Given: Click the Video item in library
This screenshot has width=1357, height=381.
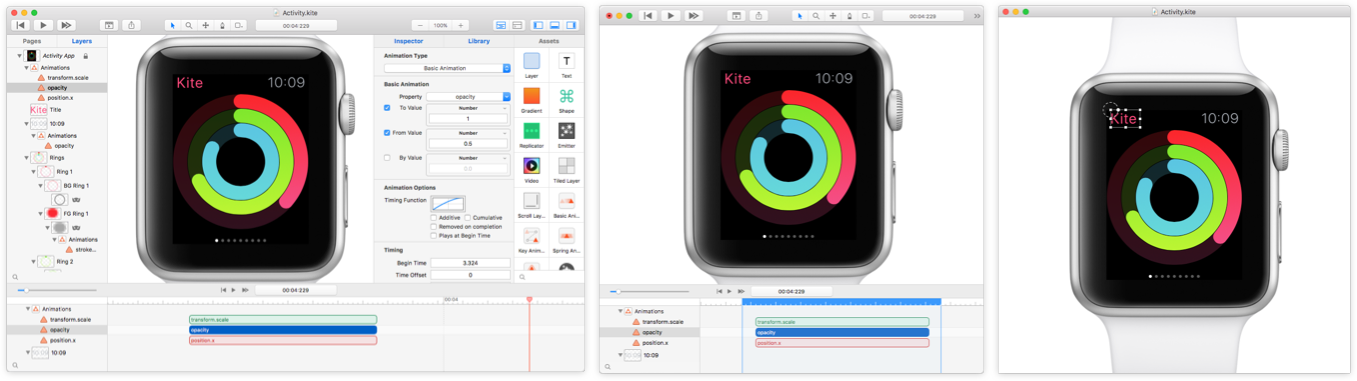Looking at the screenshot, I should 532,170.
